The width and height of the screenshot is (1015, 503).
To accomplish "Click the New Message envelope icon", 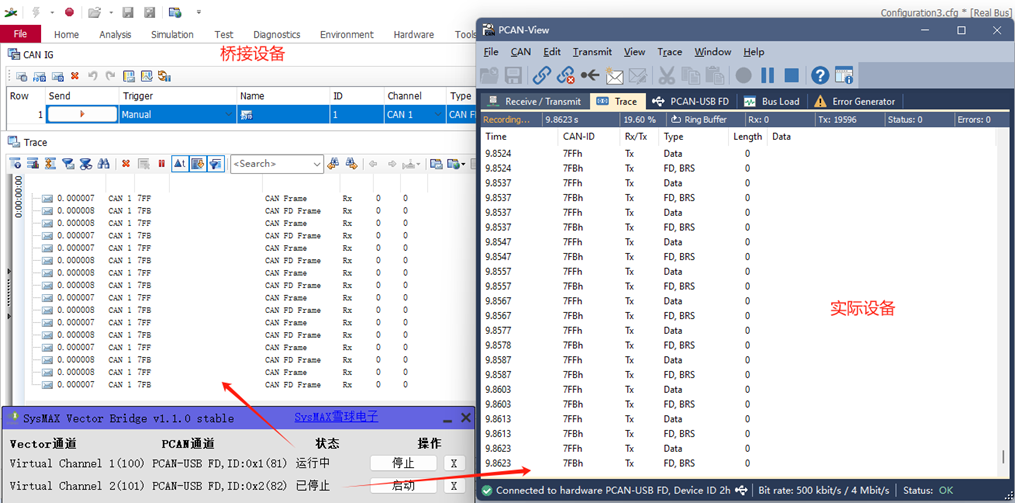I will [x=614, y=76].
